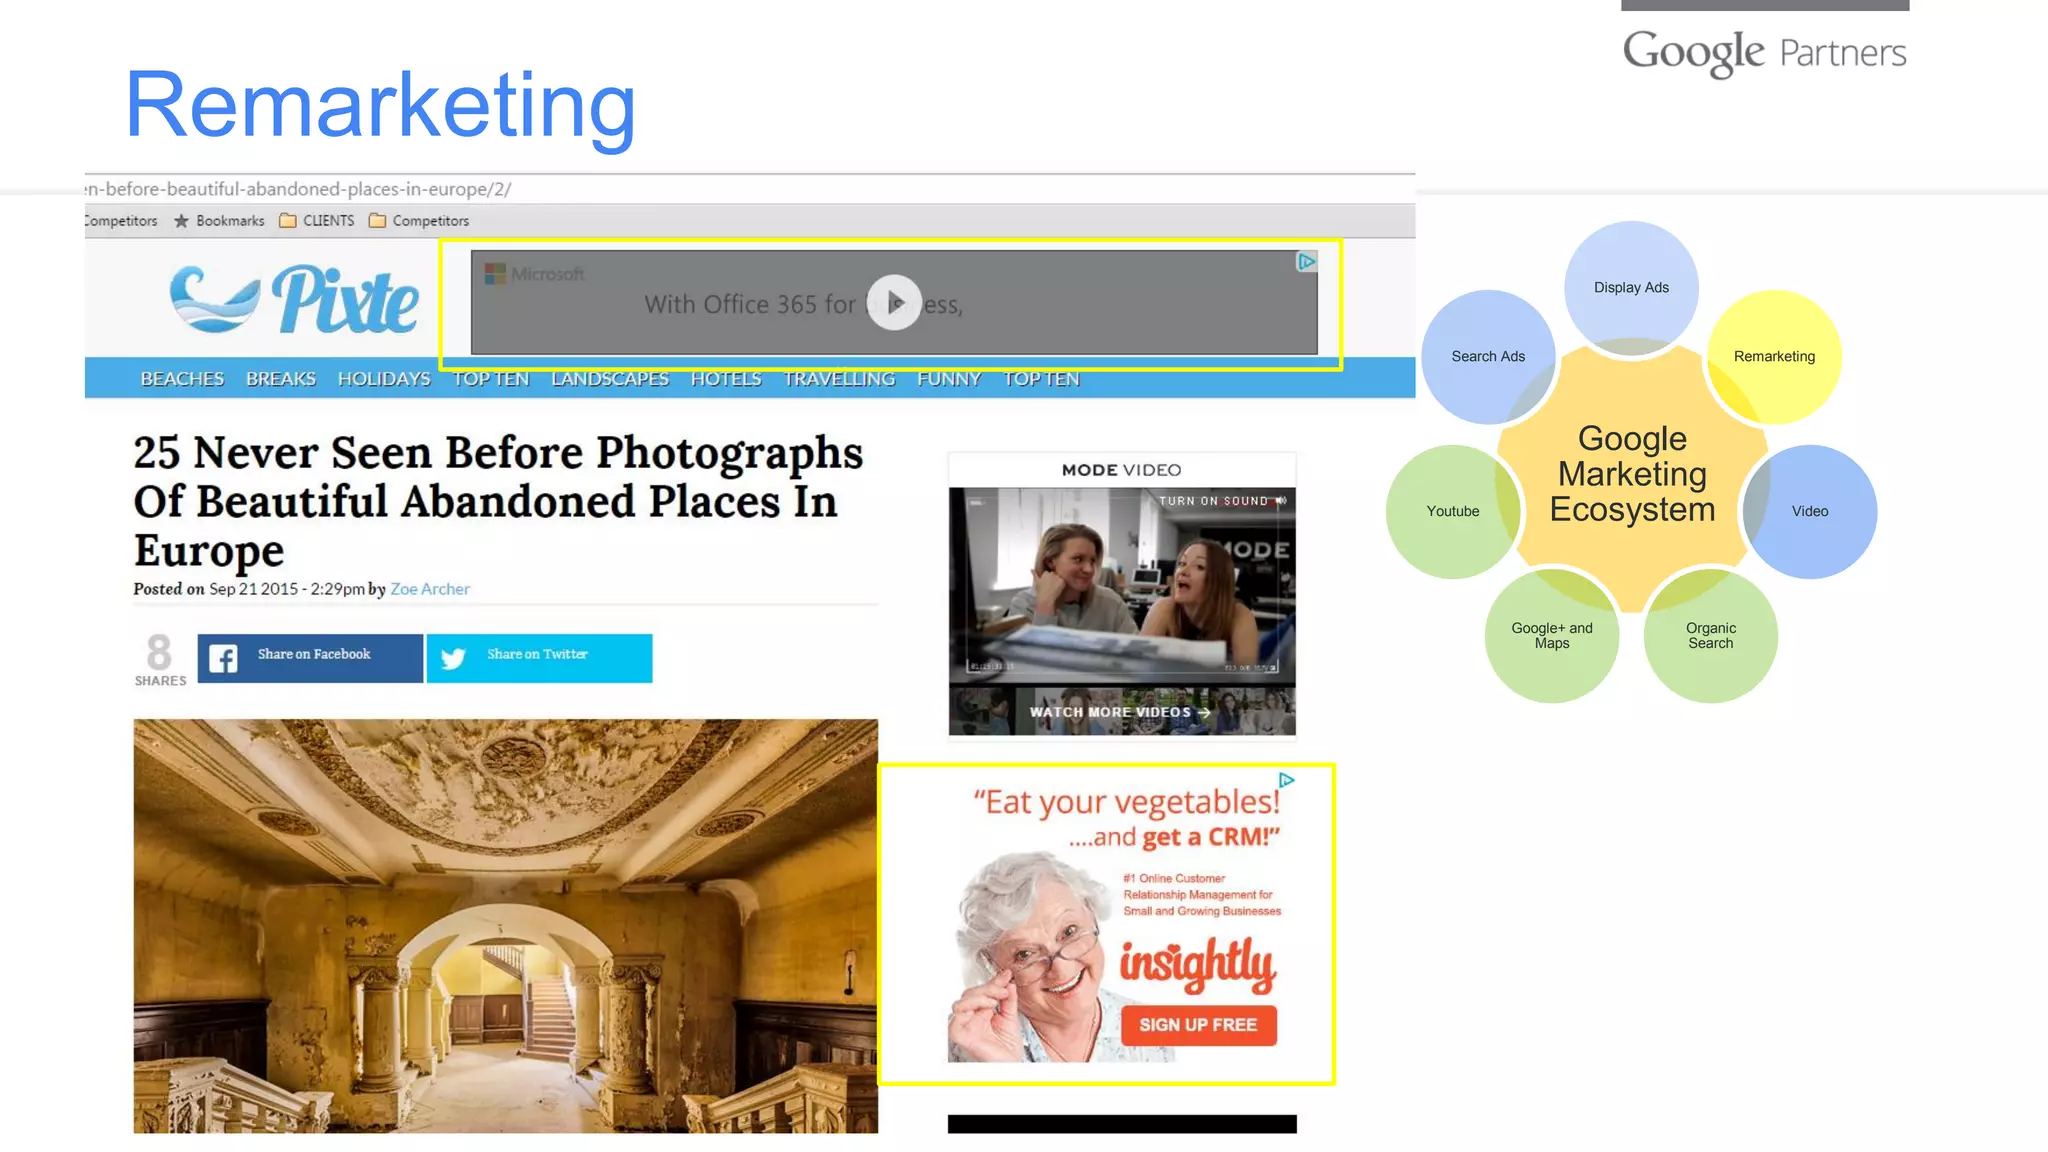Click the Bookmarks star icon
2048x1152 pixels.
point(181,221)
